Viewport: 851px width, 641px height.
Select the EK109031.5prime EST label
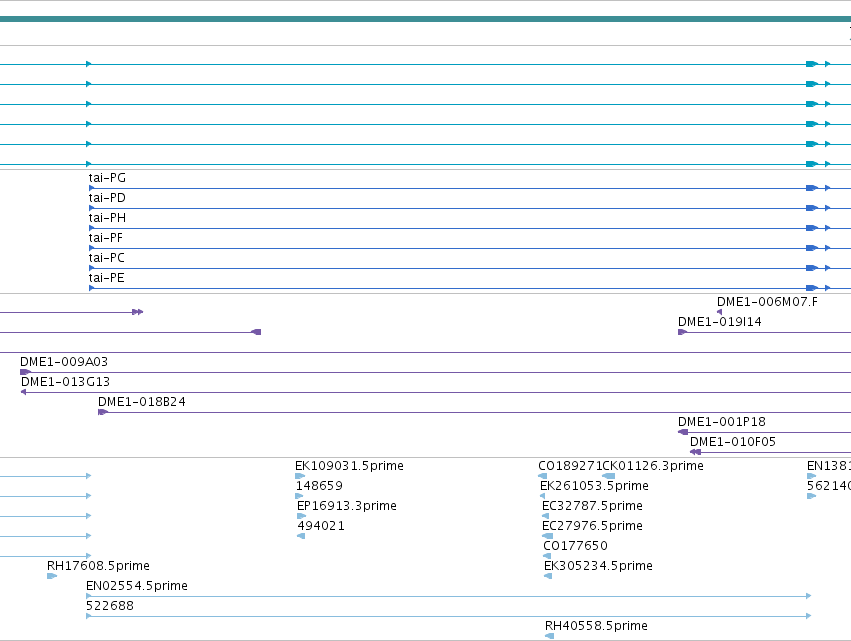[x=349, y=466]
